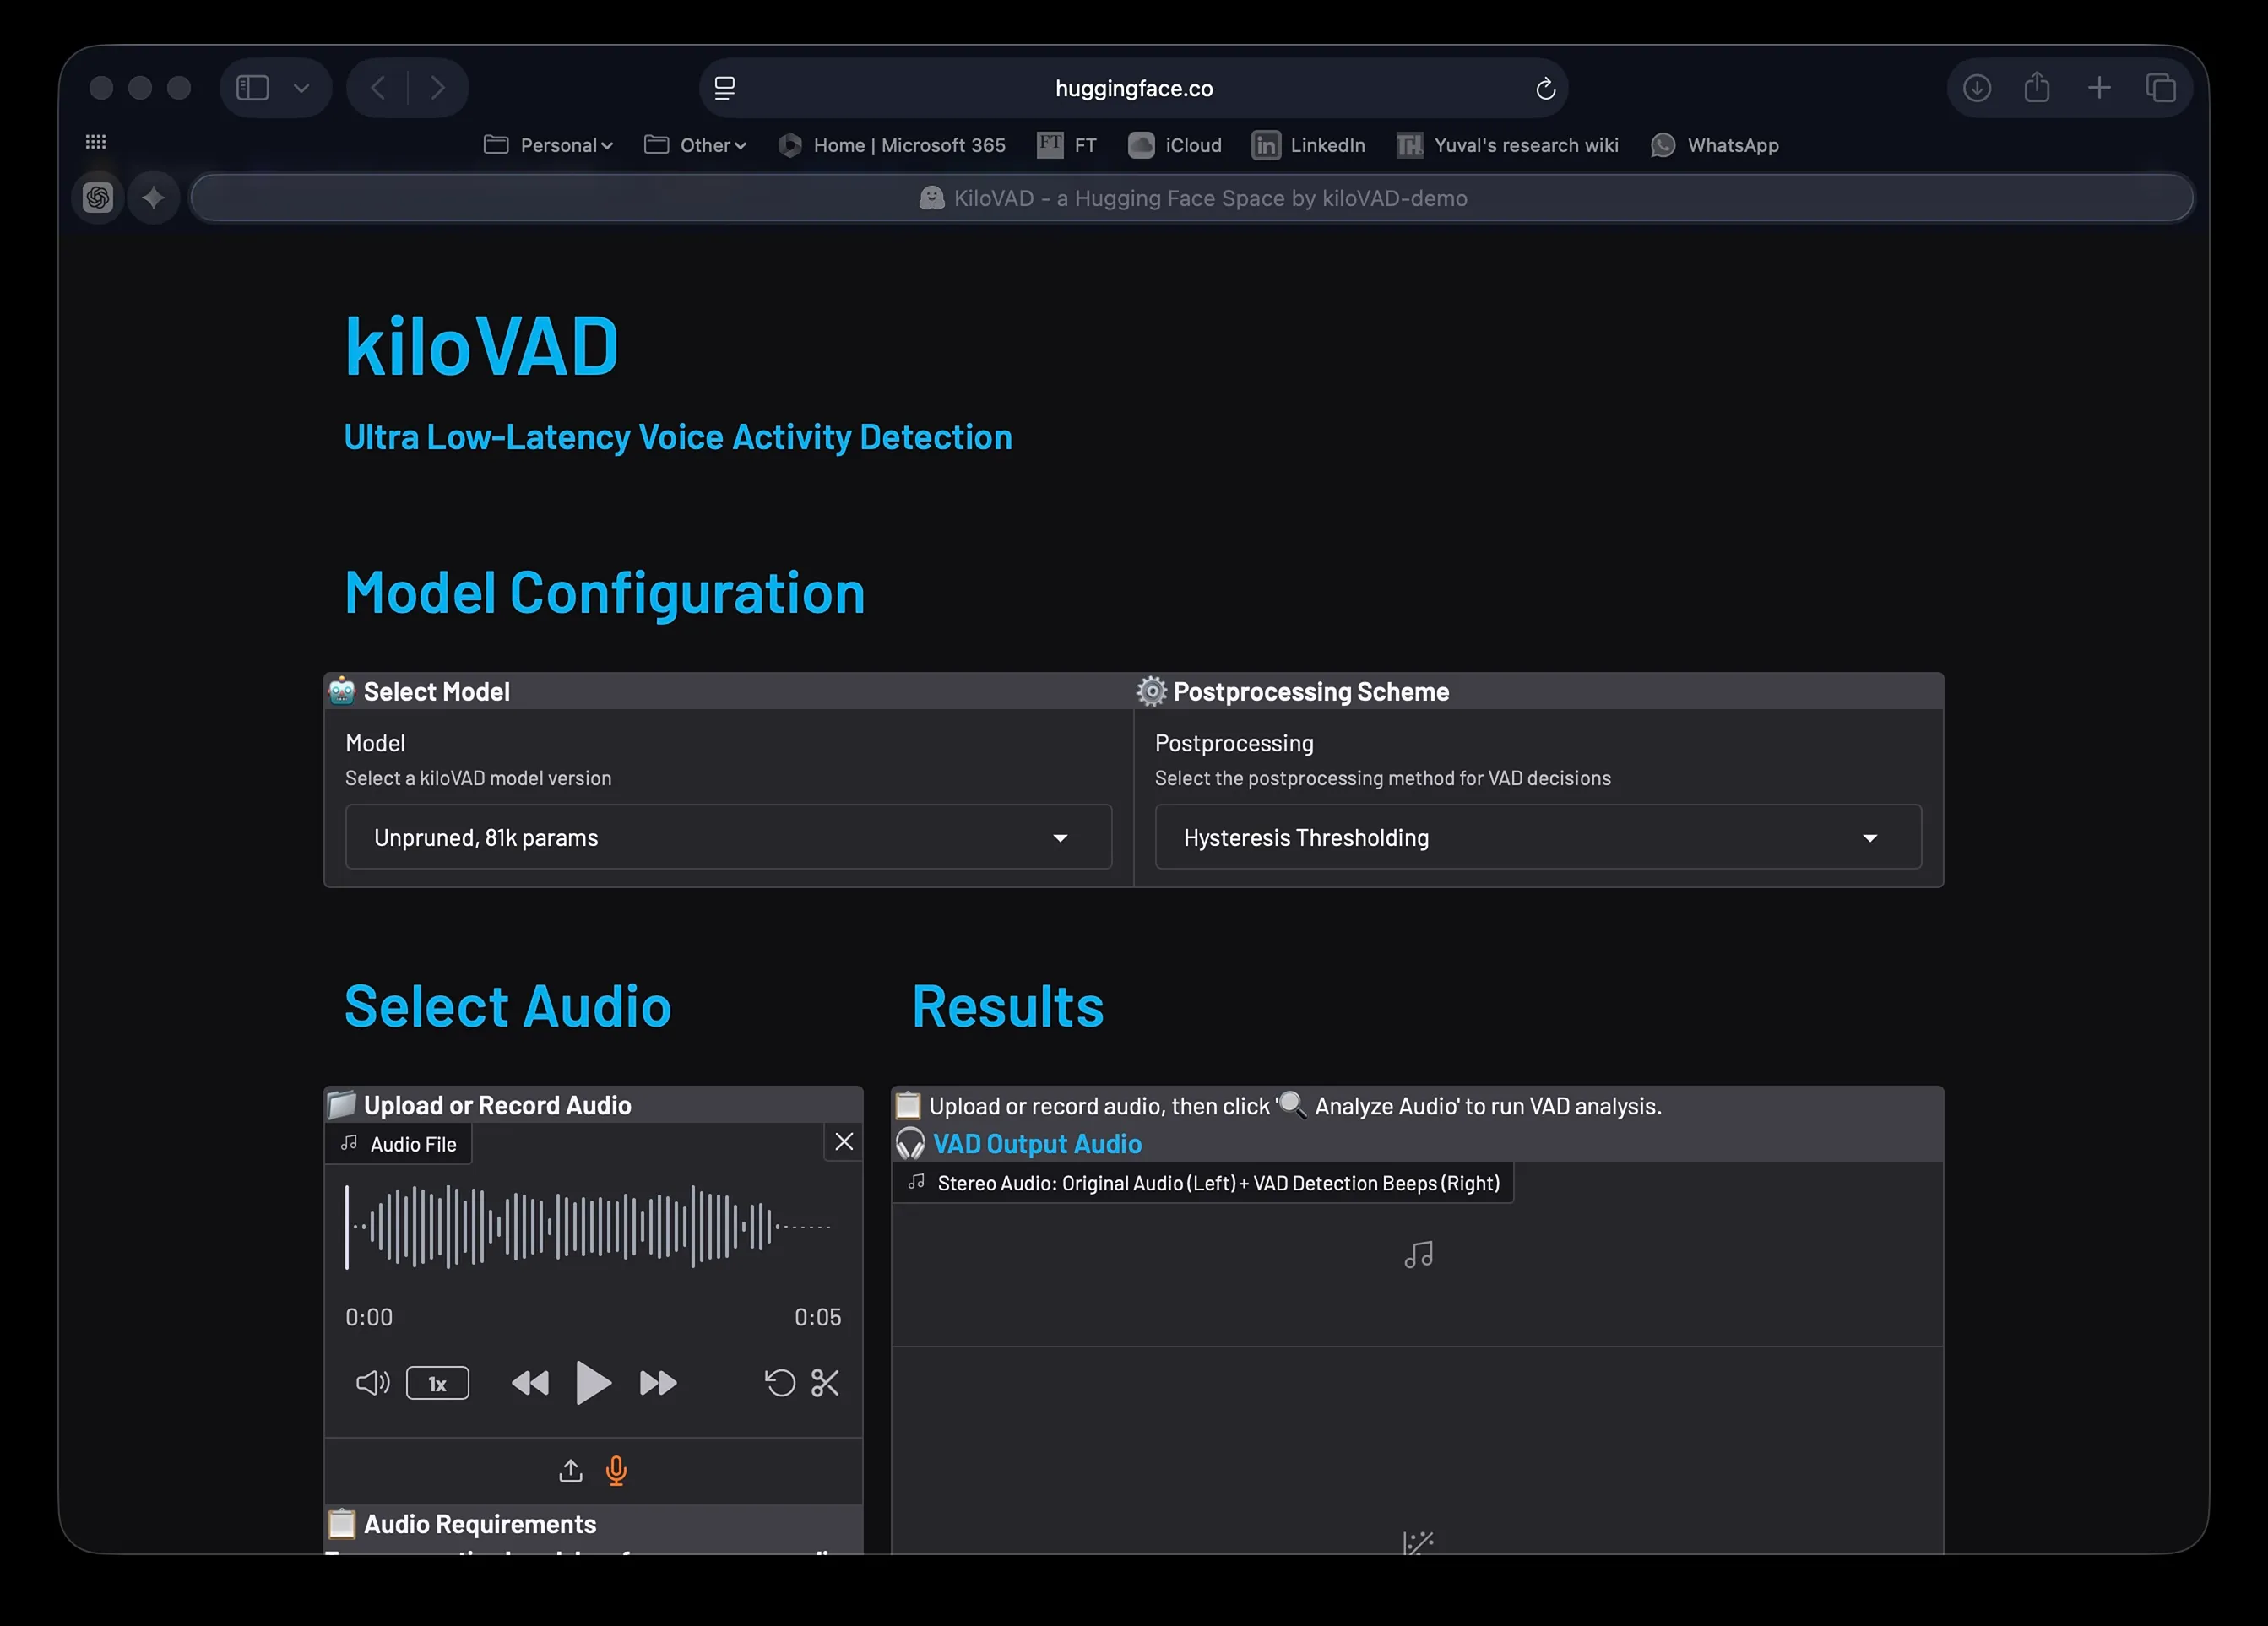The image size is (2268, 1626).
Task: Click the VAD Output Audio heading
Action: tap(1037, 1143)
